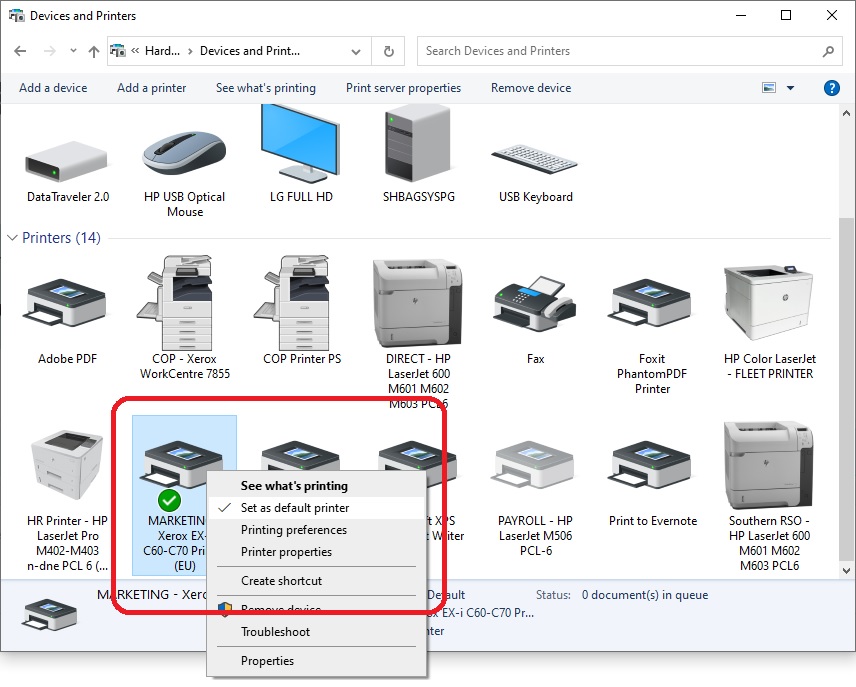This screenshot has height=687, width=856.
Task: Expand the address bar history dropdown
Action: point(356,52)
